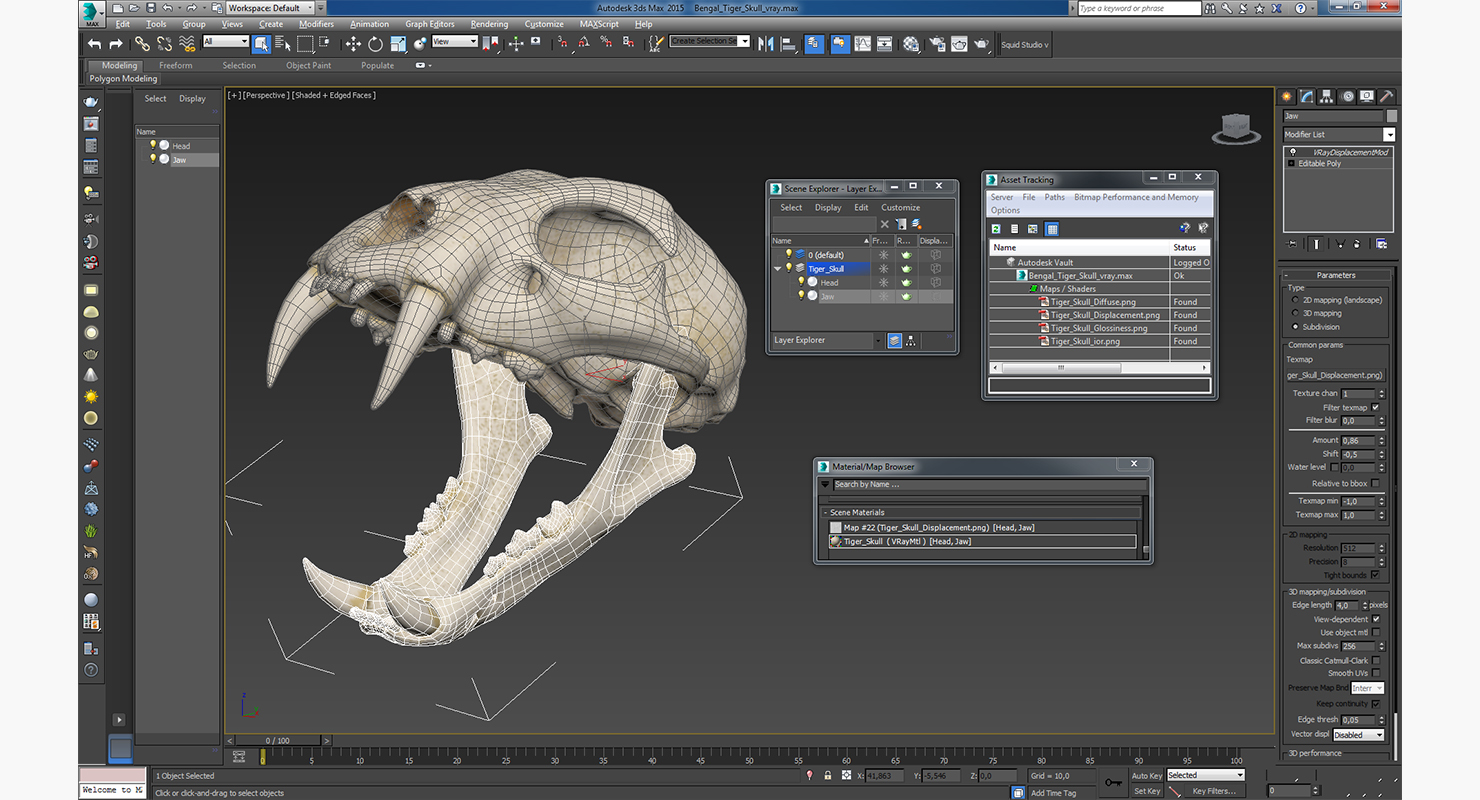The width and height of the screenshot is (1480, 800).
Task: Open the Layer Explorer dropdown arrow
Action: pyautogui.click(x=878, y=341)
